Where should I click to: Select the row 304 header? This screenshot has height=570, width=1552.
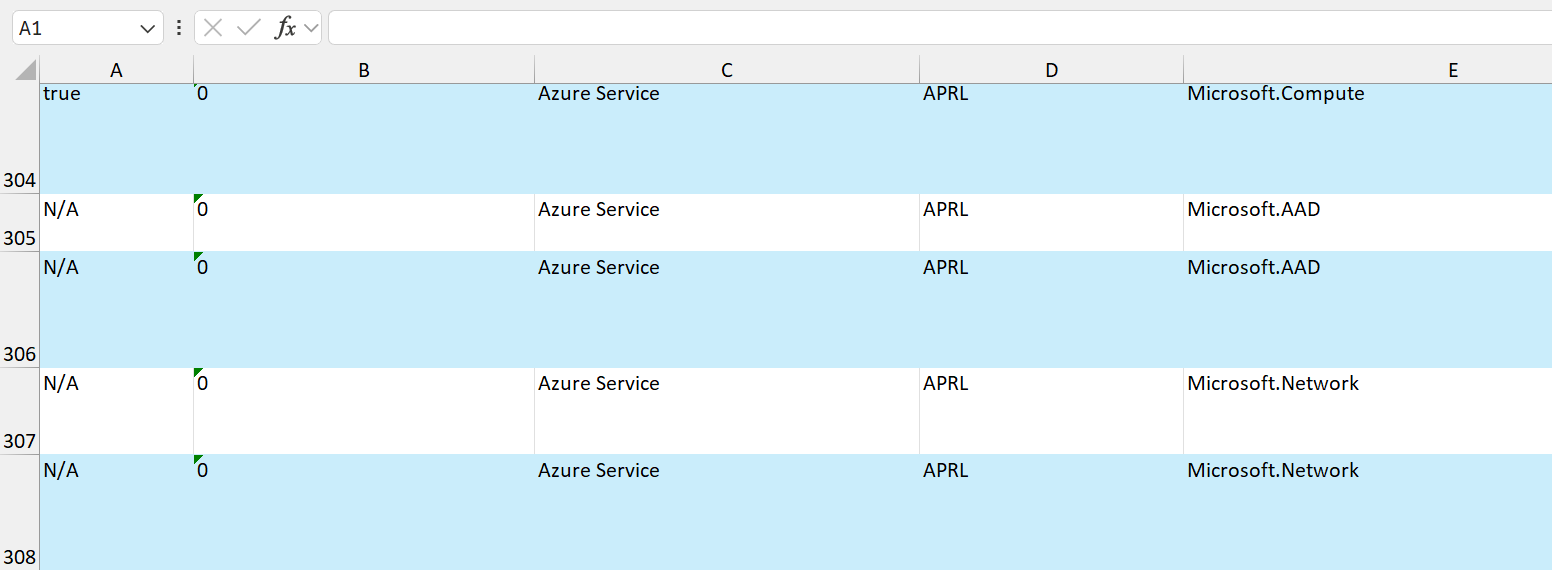point(19,139)
